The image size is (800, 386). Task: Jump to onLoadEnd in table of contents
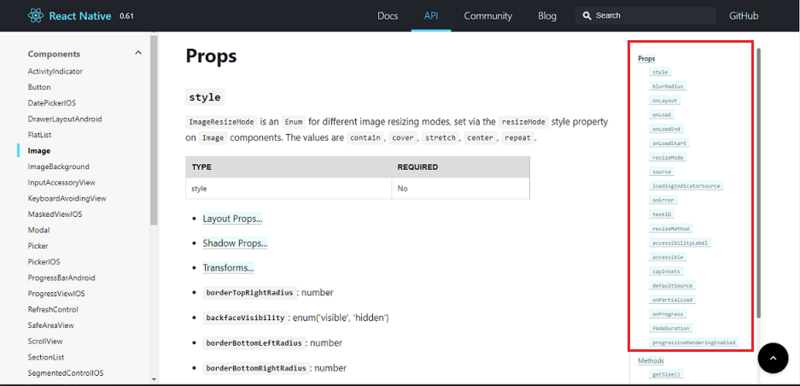[666, 129]
